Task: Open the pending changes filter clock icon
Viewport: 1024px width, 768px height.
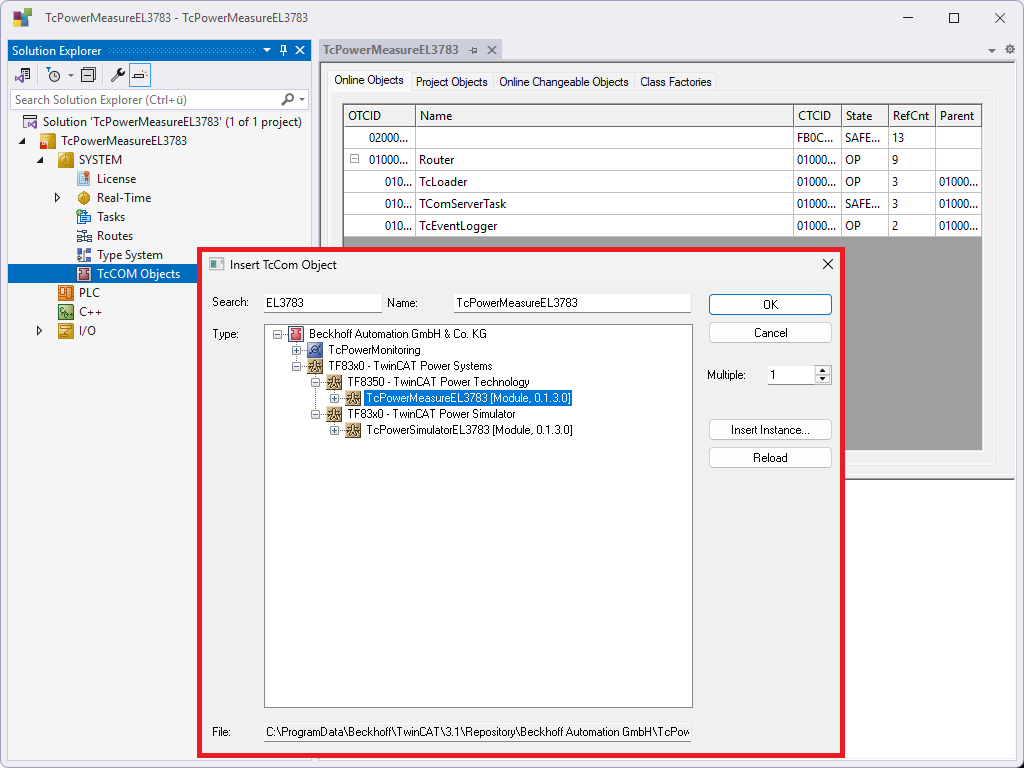Action: click(x=54, y=76)
